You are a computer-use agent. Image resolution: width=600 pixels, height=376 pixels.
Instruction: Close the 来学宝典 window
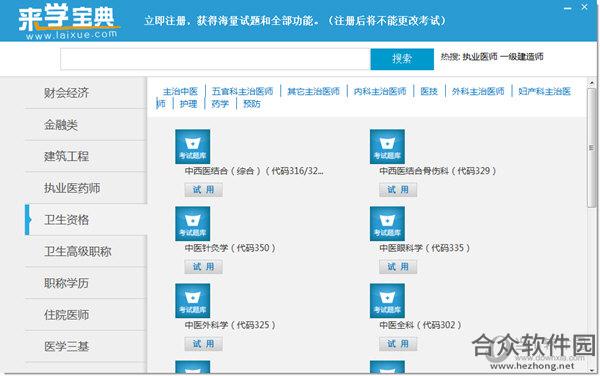(x=584, y=7)
